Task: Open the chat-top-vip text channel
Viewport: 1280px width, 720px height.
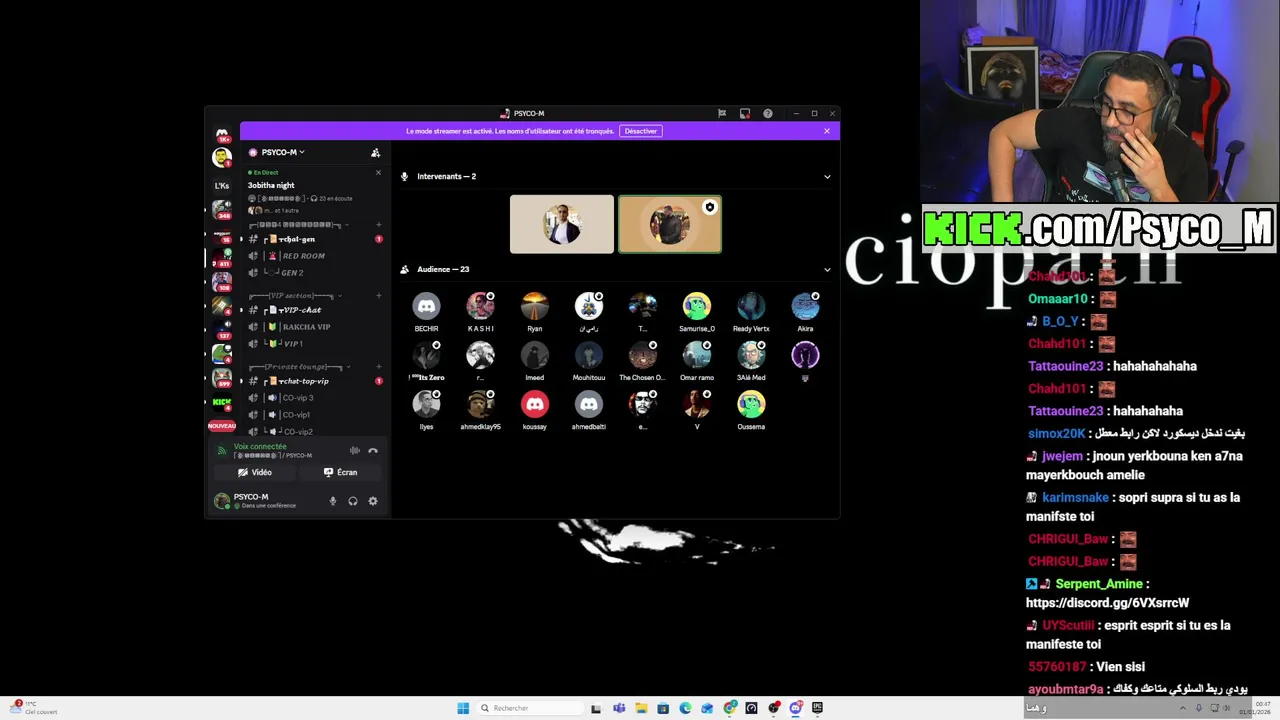Action: pyautogui.click(x=314, y=381)
